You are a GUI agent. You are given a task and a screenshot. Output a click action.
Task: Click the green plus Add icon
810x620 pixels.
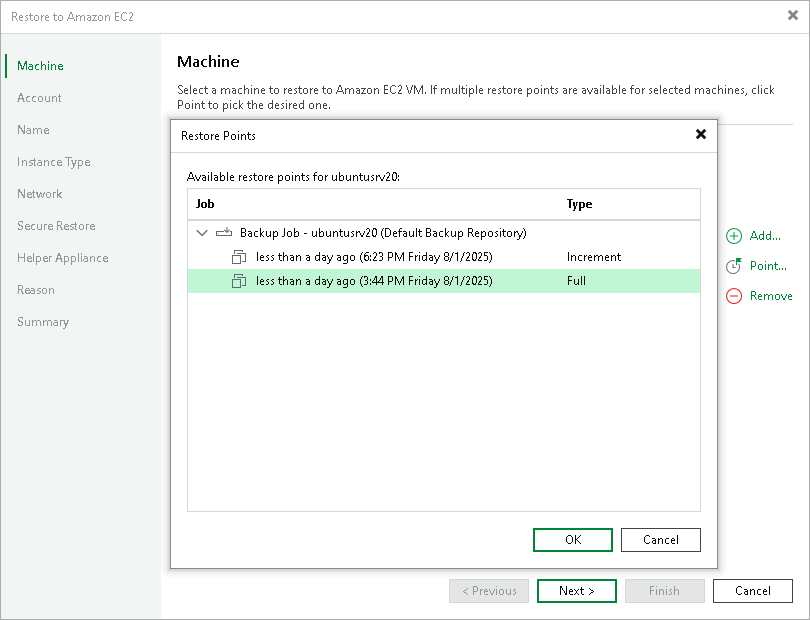tap(734, 236)
